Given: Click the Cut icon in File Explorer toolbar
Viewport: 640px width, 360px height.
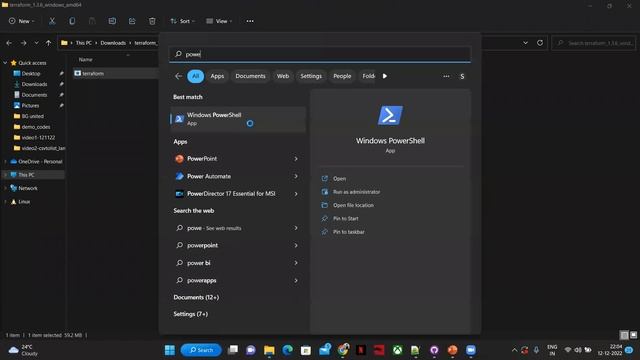Looking at the screenshot, I should 52,21.
